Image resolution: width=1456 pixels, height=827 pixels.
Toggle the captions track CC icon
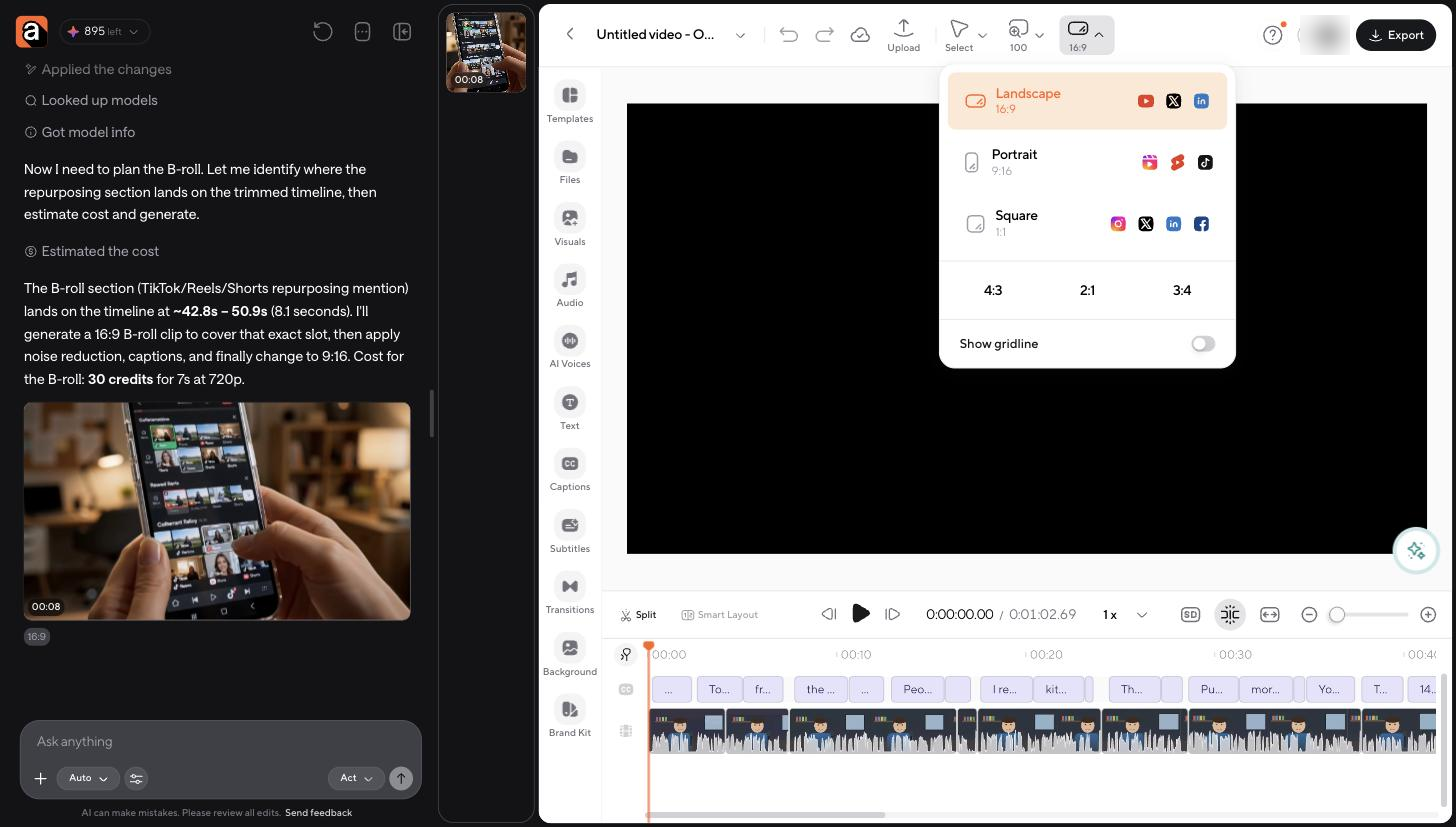tap(626, 689)
